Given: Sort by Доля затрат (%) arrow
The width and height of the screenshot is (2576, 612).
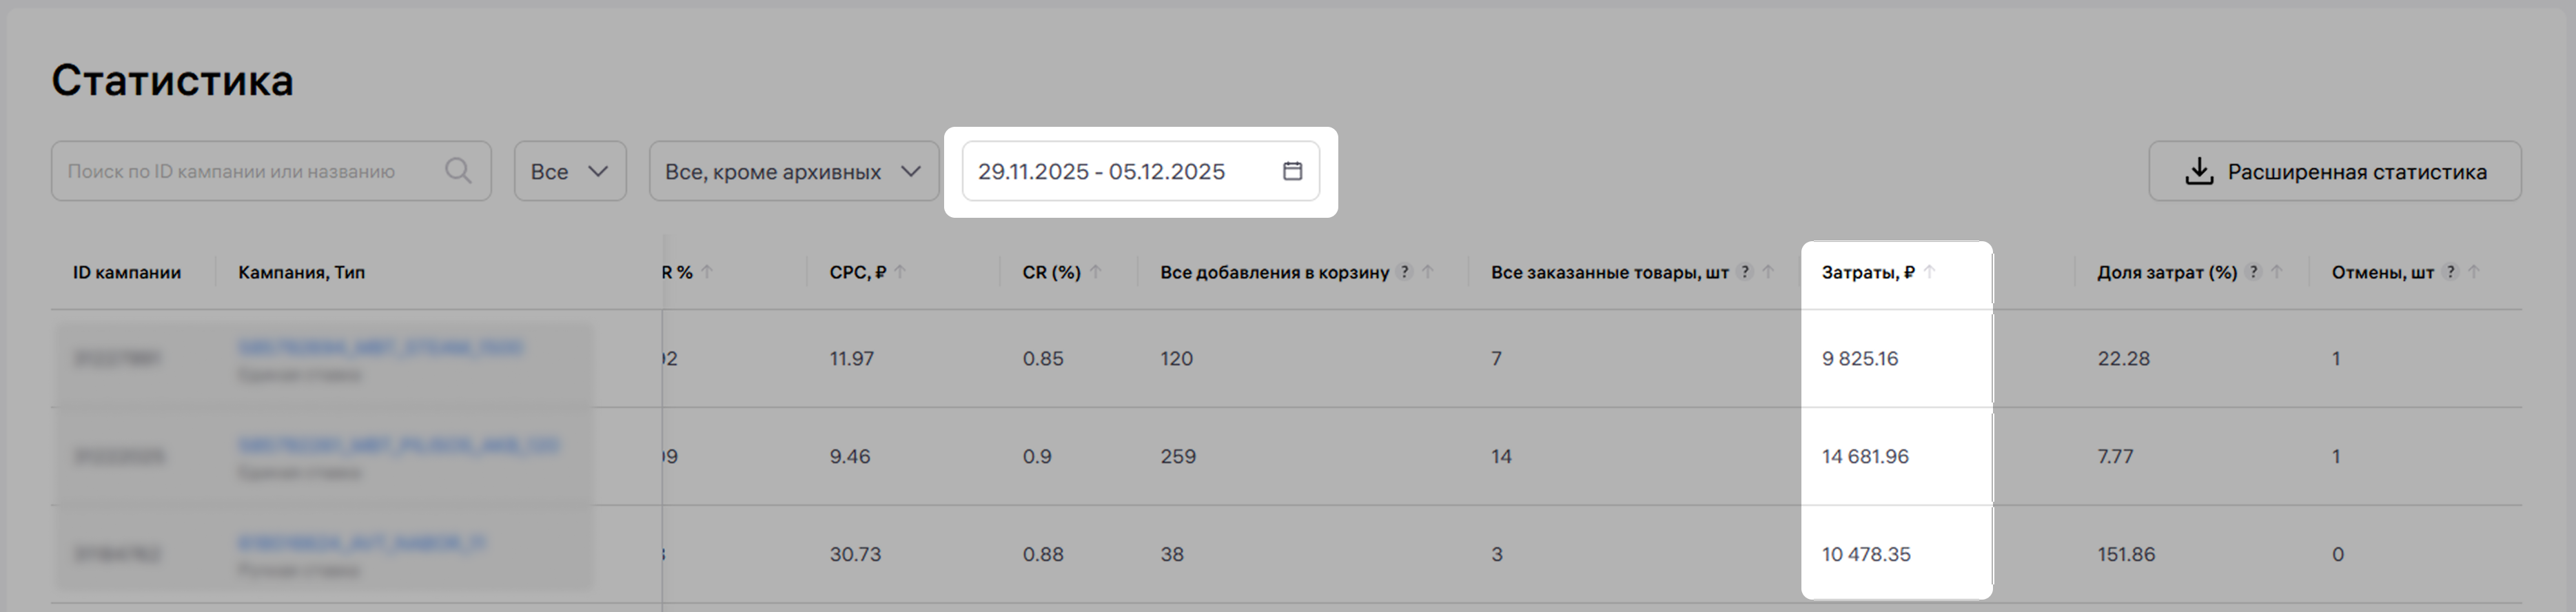Looking at the screenshot, I should (2277, 272).
